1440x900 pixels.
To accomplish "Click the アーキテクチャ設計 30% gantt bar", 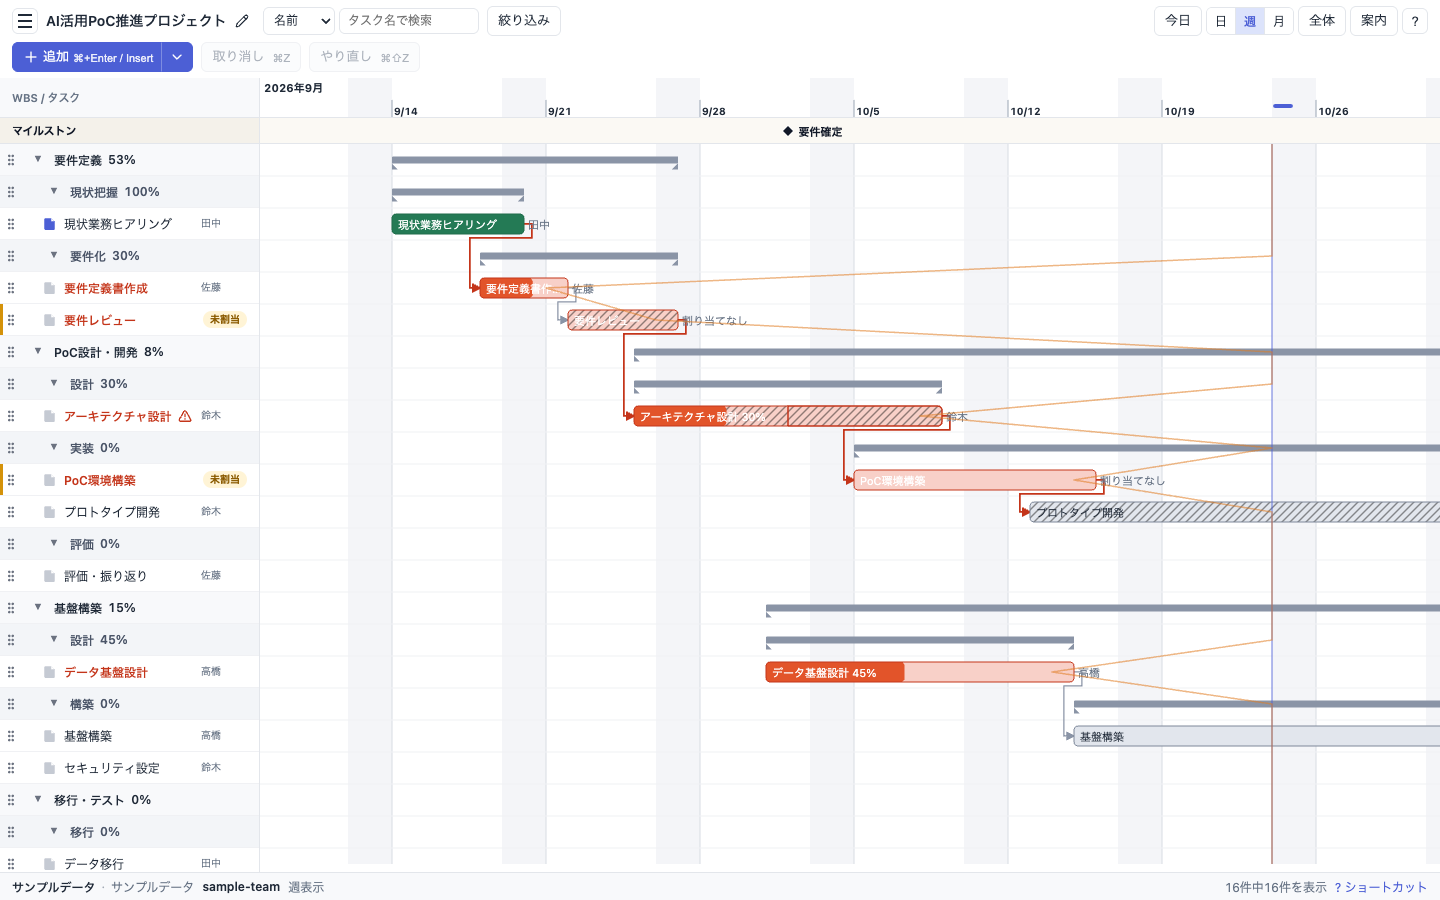I will (788, 416).
